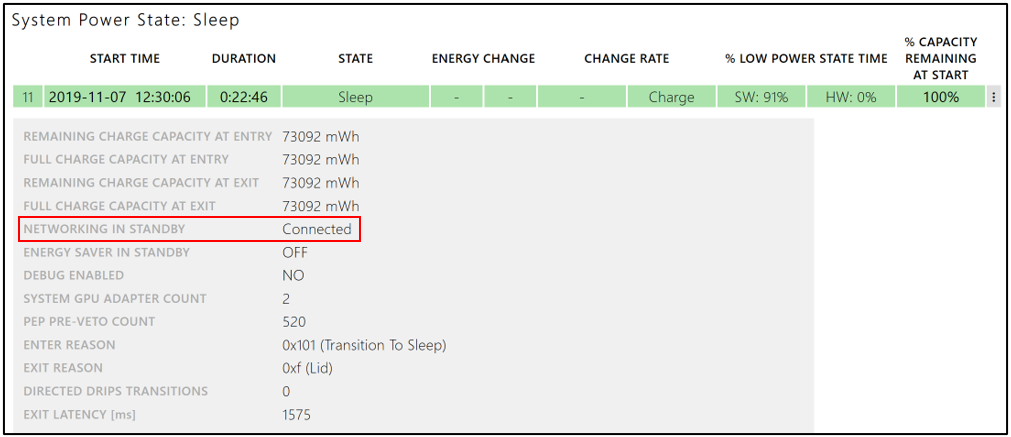Viewport: 1011px width, 437px height.
Task: Click the ENERGY CHANGE column header
Action: [x=483, y=59]
